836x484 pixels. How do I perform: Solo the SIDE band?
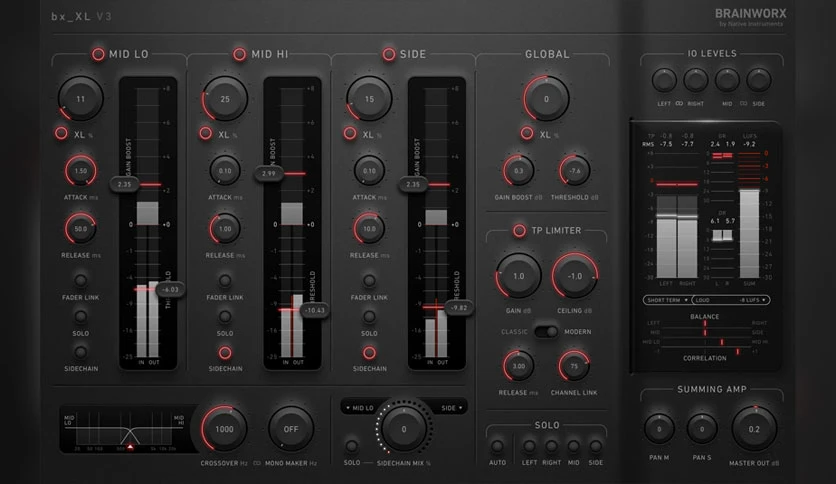[369, 317]
